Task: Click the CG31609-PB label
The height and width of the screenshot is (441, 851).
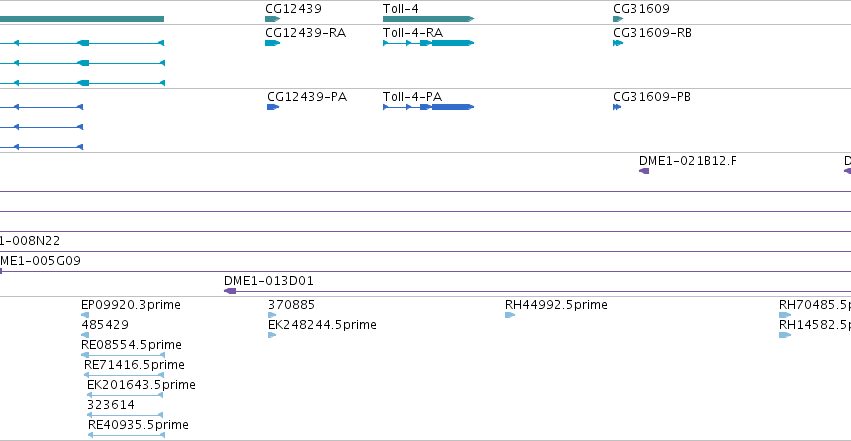Action: point(652,97)
